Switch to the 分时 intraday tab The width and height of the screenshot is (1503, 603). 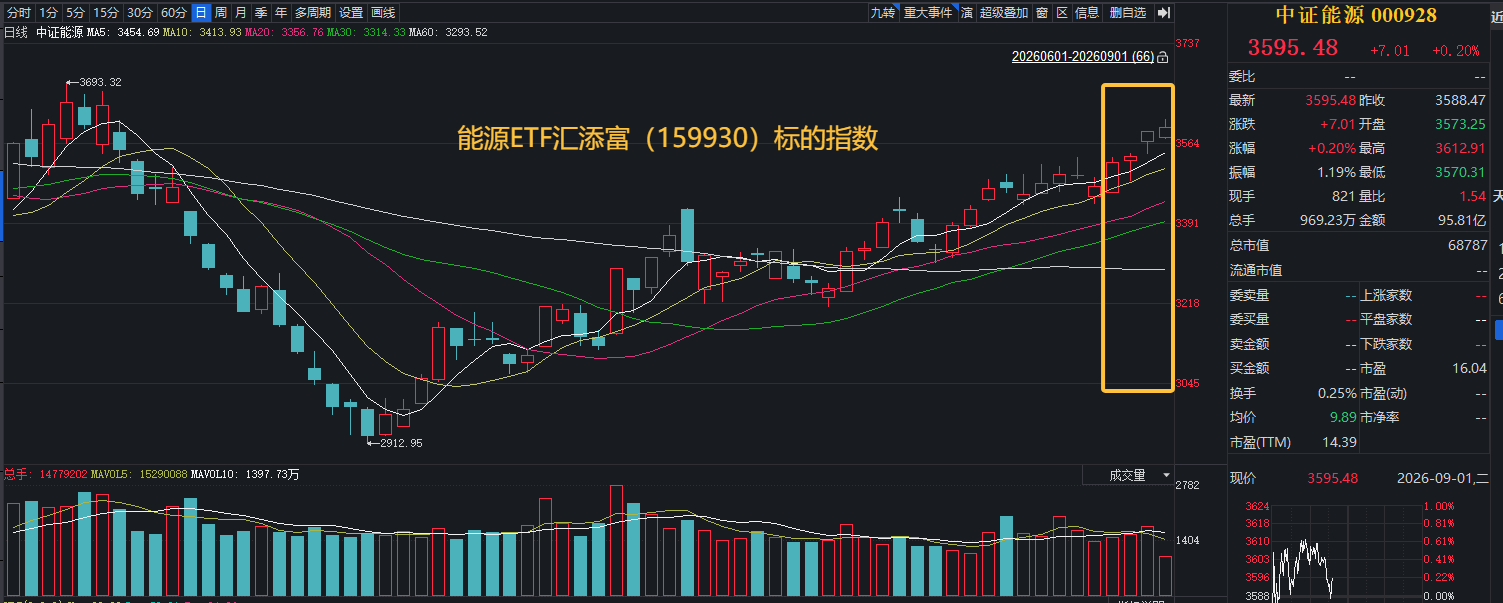(19, 13)
